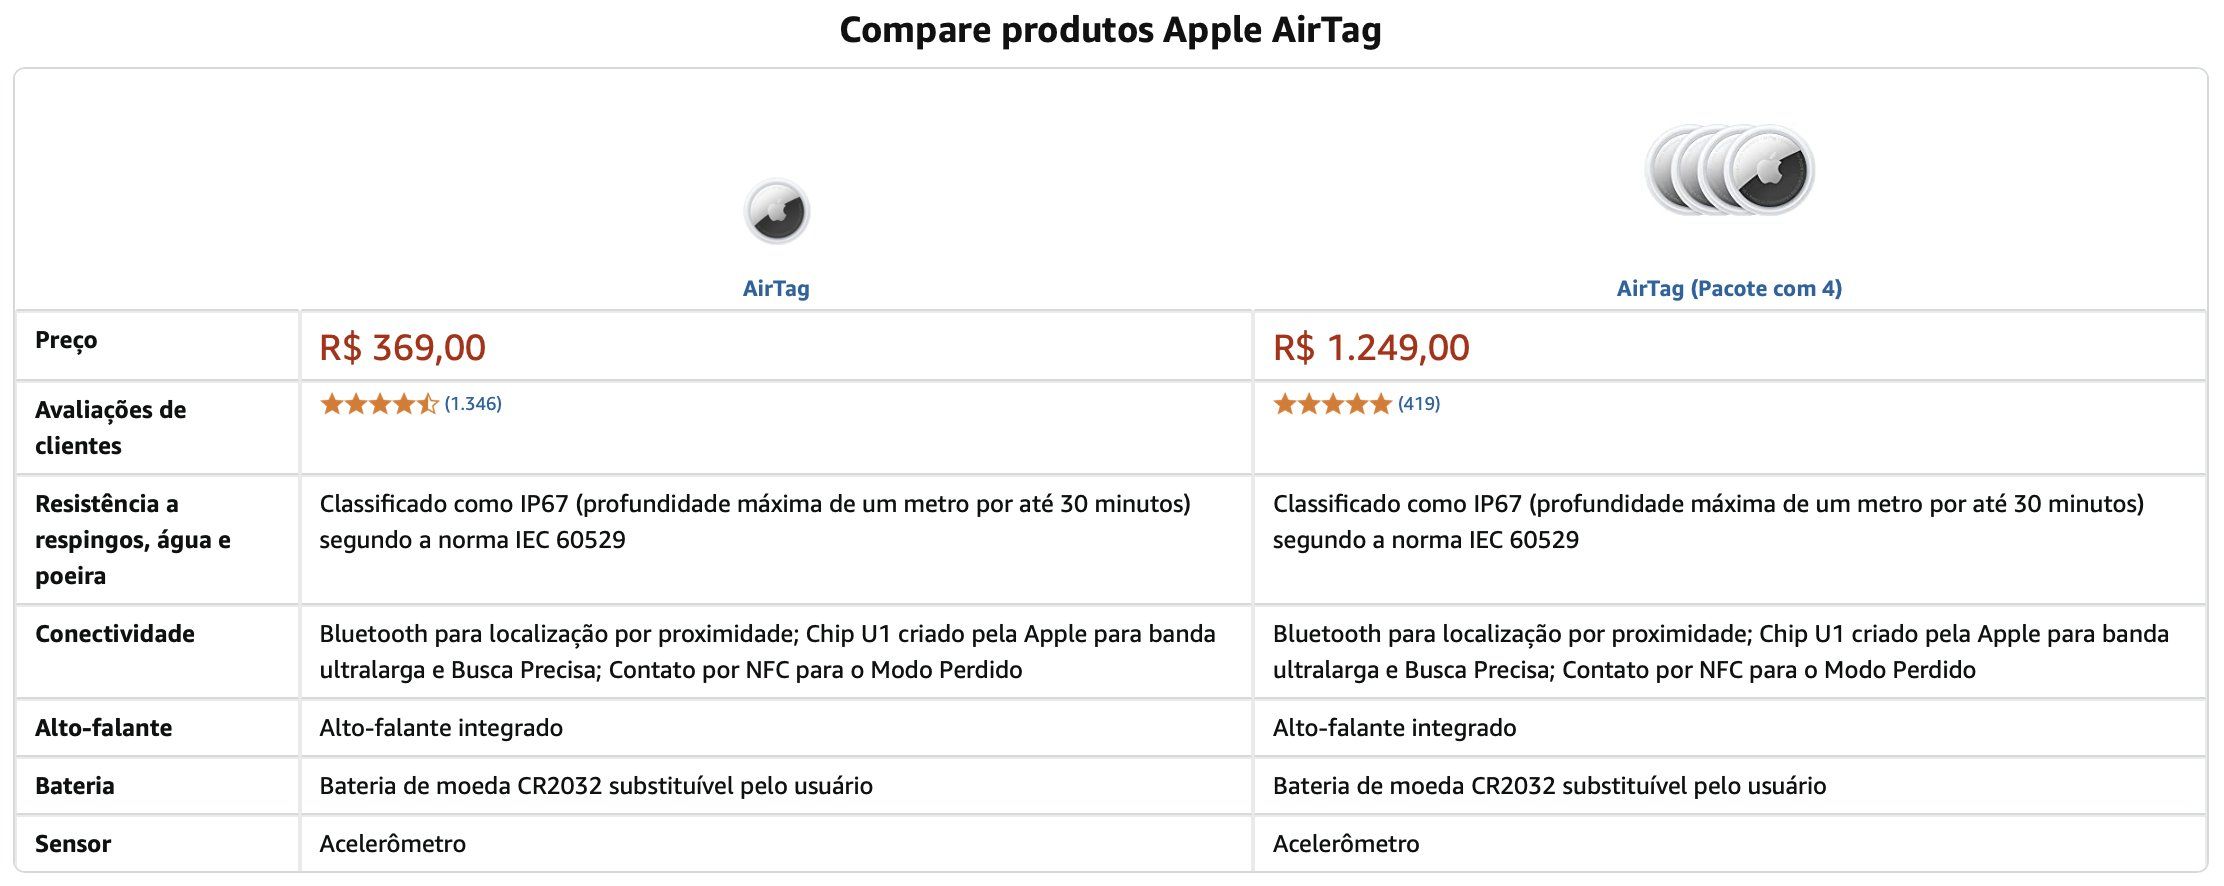Open the AirTag 4-pack product image
This screenshot has width=2224, height=886.
click(1729, 170)
